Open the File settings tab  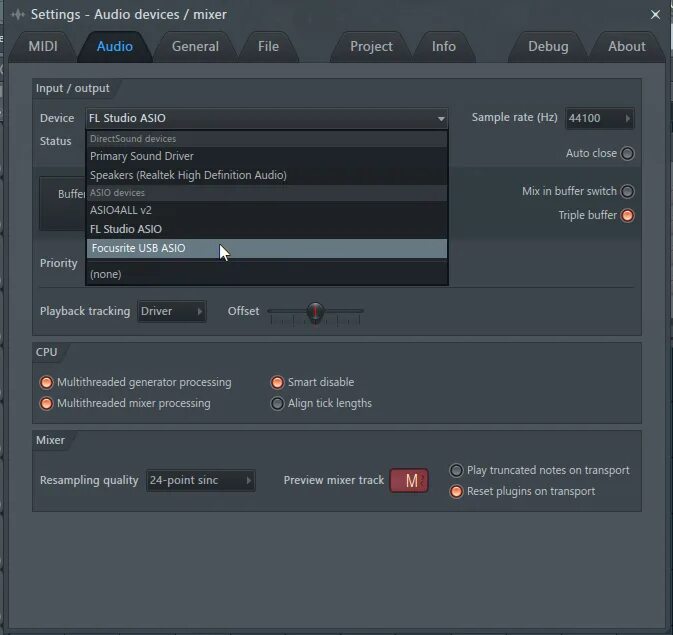268,46
